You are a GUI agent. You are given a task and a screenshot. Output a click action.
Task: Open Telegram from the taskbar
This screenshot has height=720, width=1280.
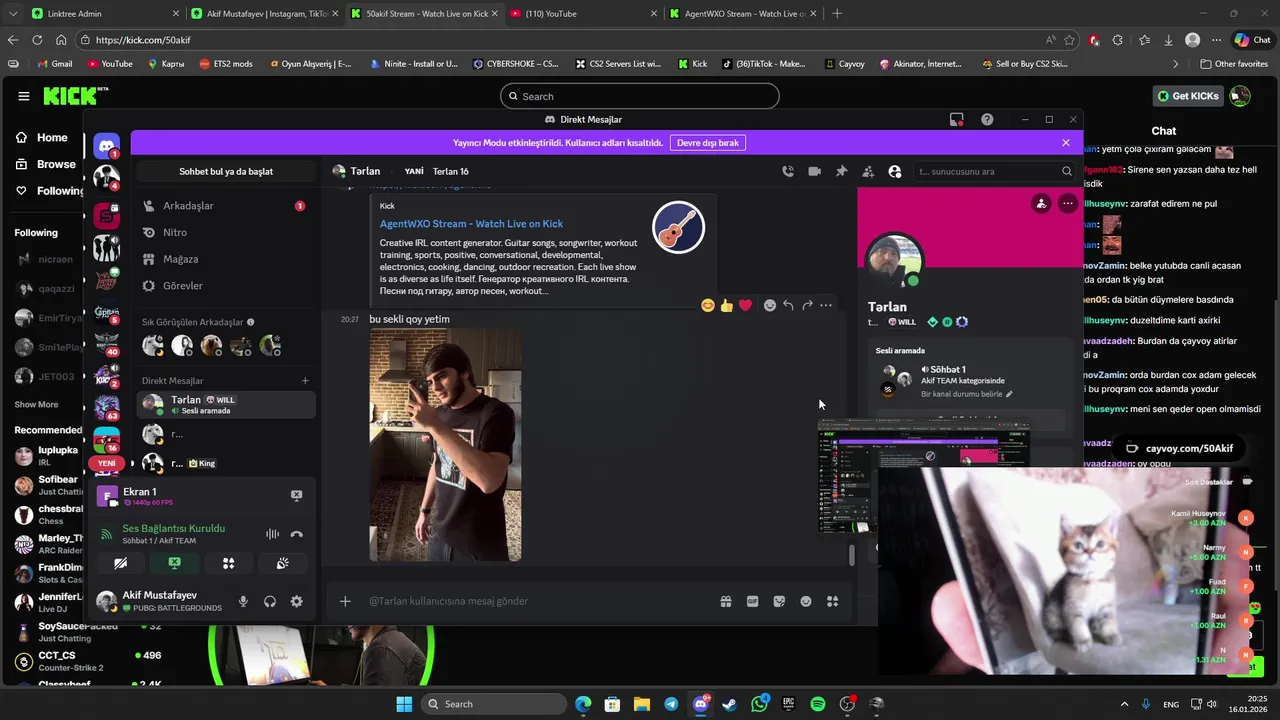671,704
